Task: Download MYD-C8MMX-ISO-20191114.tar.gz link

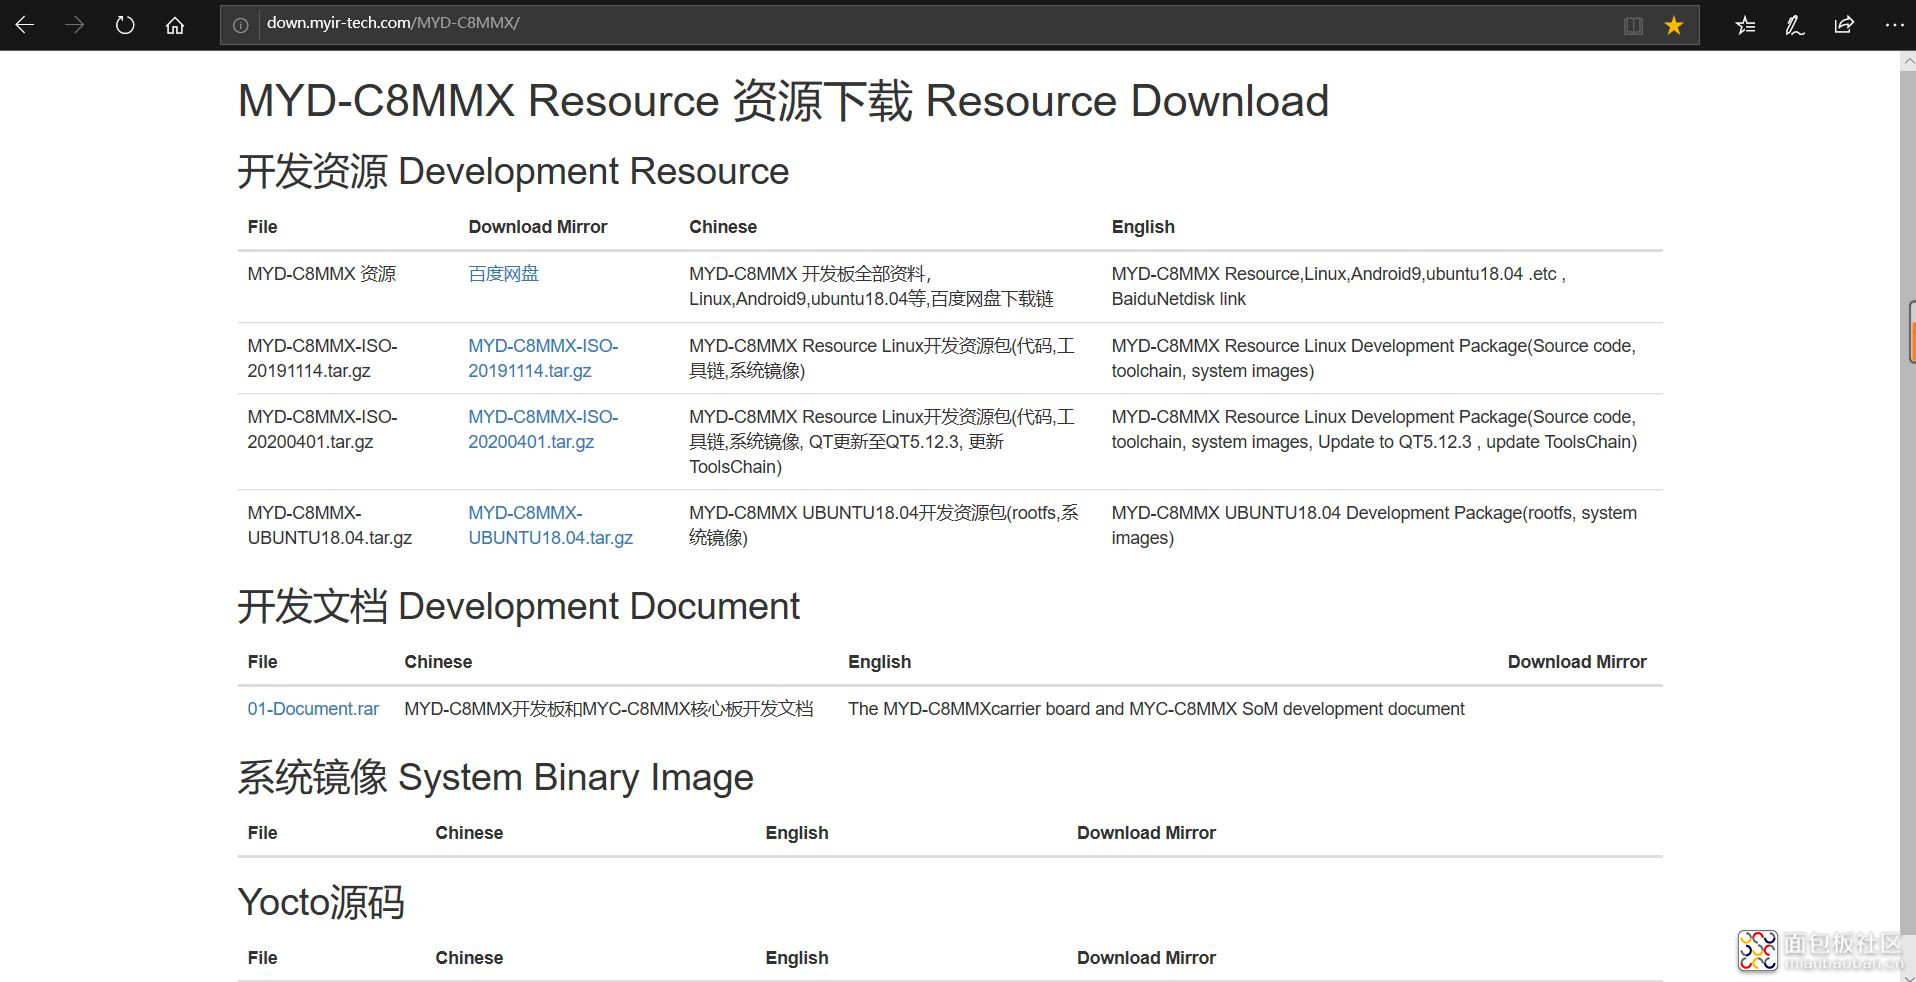Action: click(543, 358)
